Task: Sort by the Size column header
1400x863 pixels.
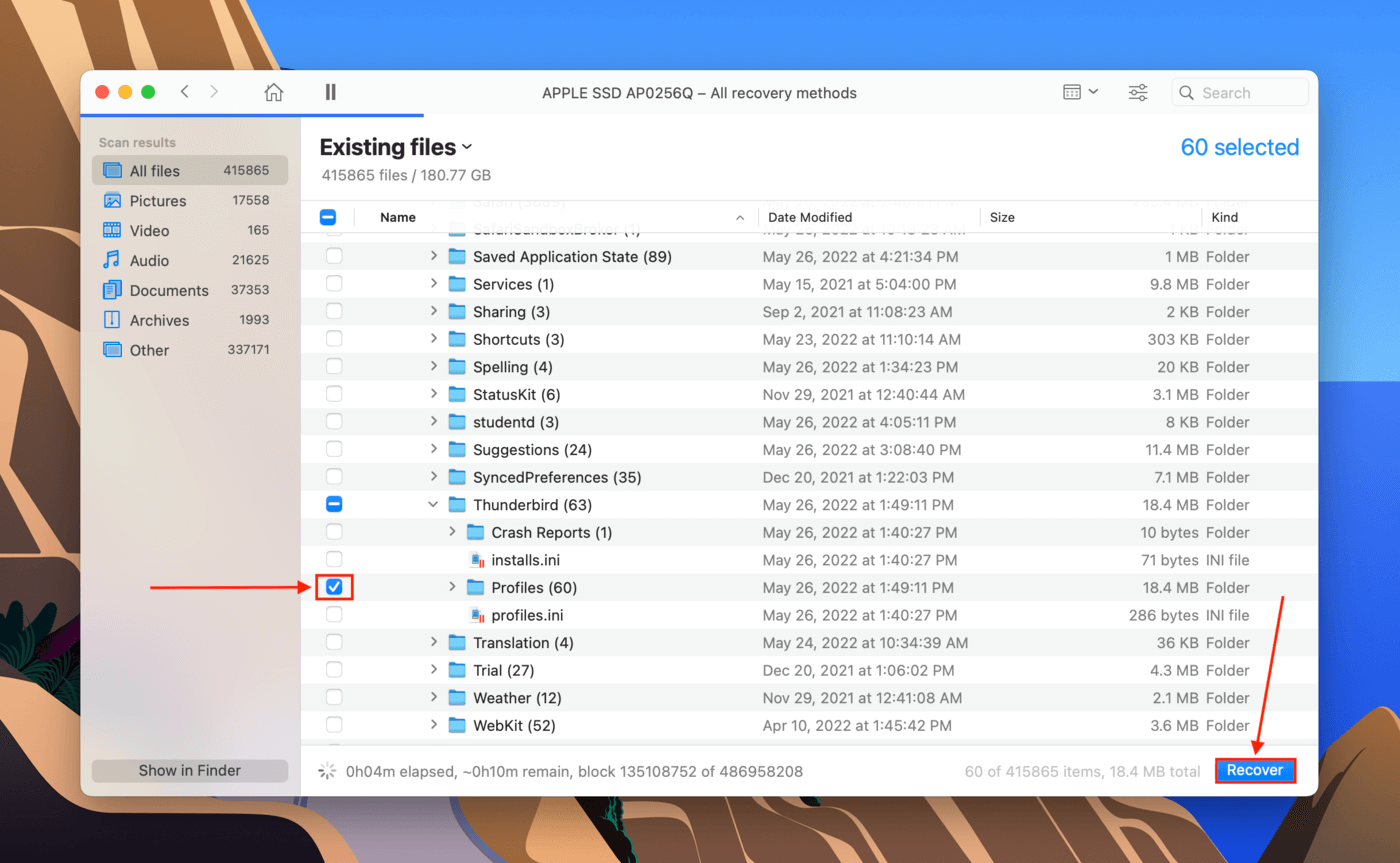Action: coord(1002,217)
